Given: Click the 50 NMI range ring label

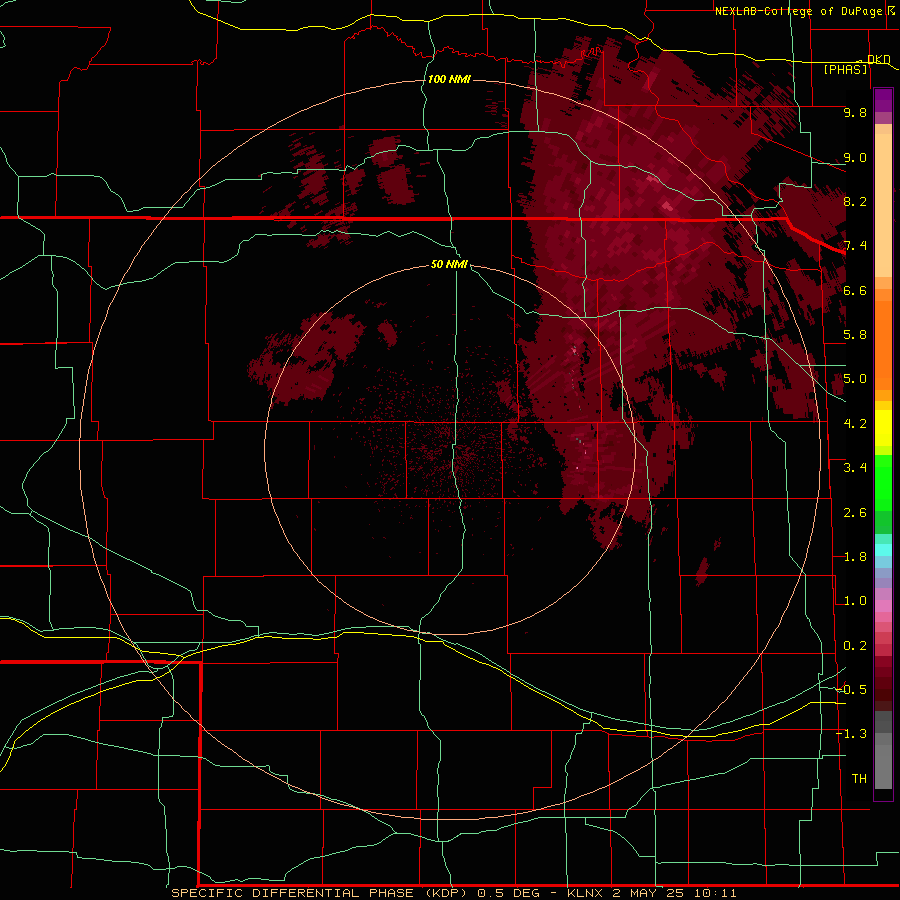Looking at the screenshot, I should point(449,264).
